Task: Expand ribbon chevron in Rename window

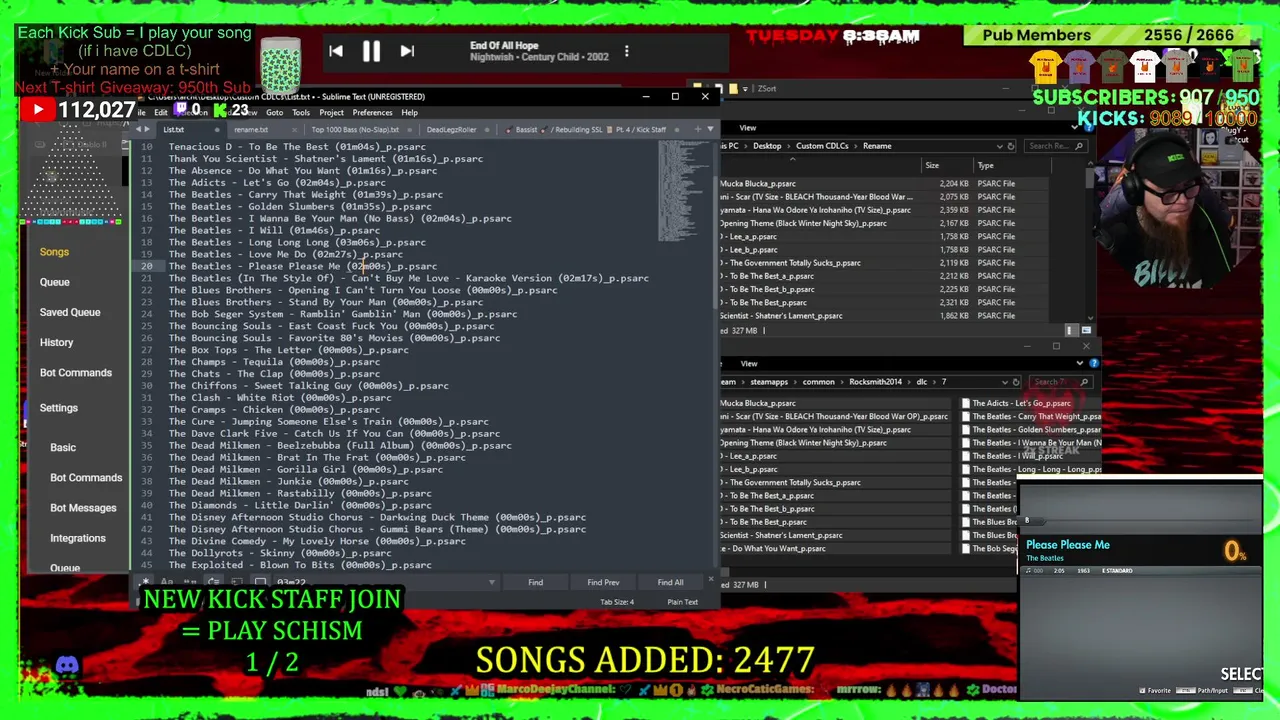Action: click(1075, 127)
